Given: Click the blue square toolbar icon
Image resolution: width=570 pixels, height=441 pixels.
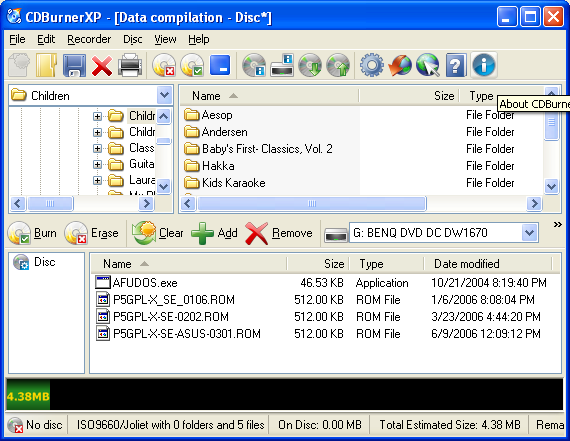Looking at the screenshot, I should pyautogui.click(x=220, y=65).
